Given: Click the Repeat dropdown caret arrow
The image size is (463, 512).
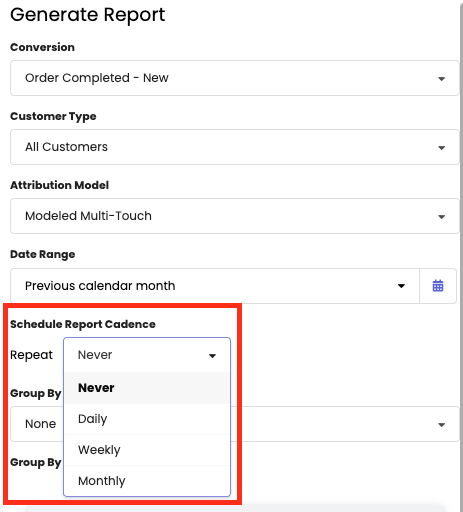Looking at the screenshot, I should click(212, 356).
